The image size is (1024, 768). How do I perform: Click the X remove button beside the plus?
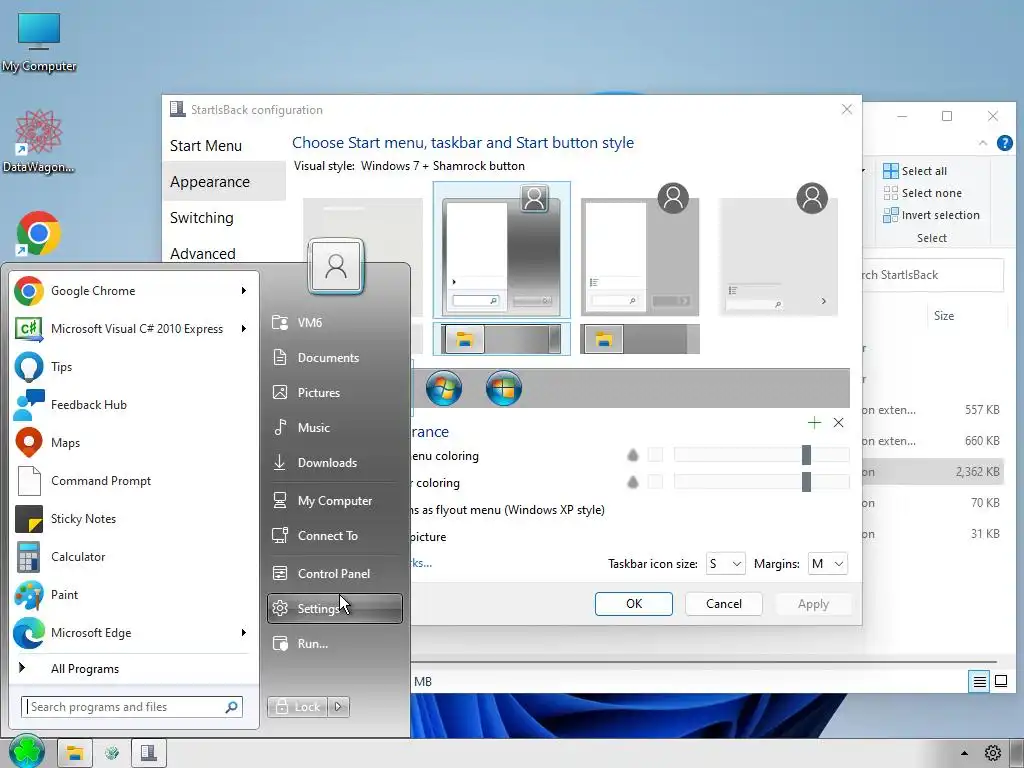click(839, 423)
